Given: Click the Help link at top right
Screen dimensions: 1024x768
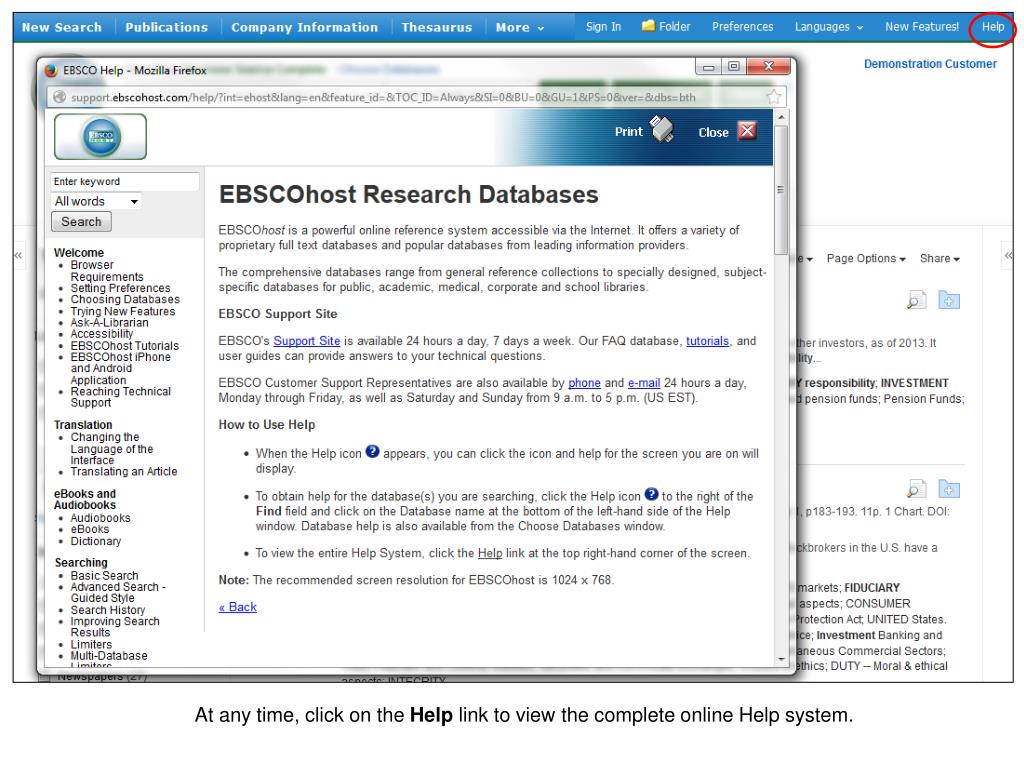Looking at the screenshot, I should 993,27.
